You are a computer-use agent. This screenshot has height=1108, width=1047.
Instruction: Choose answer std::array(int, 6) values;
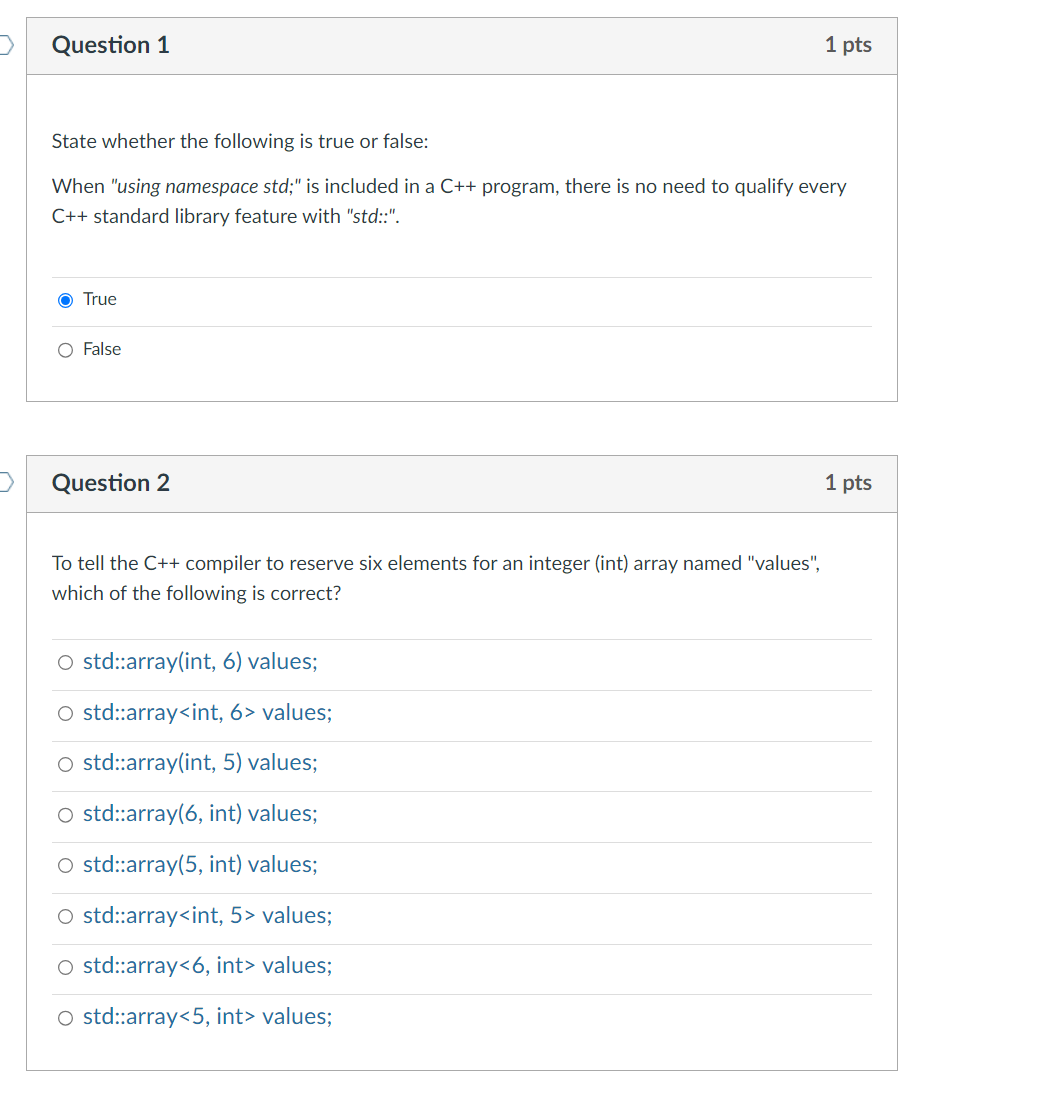tap(65, 661)
